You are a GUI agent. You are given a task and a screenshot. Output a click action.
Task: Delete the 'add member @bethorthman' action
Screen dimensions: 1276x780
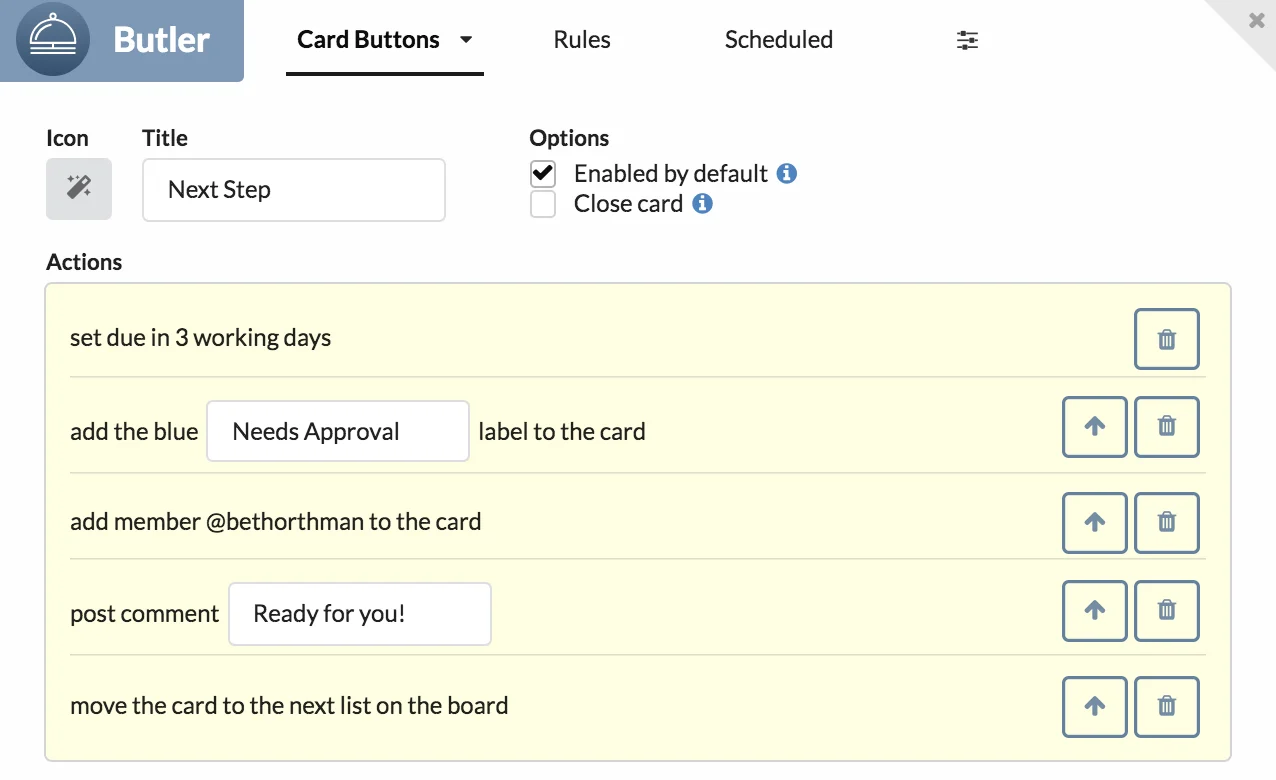click(1166, 523)
